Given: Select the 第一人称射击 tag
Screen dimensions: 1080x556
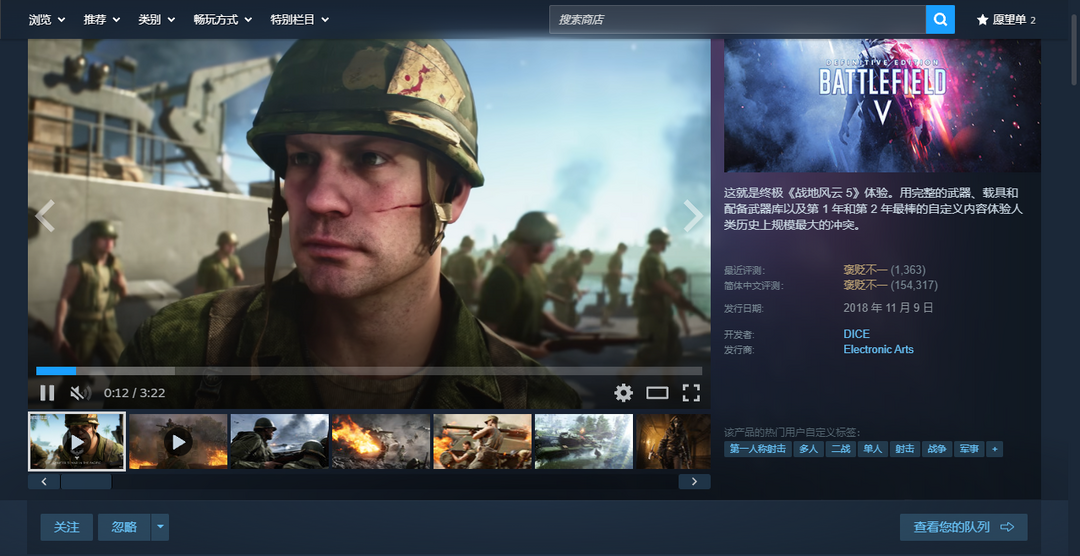Looking at the screenshot, I should [758, 449].
